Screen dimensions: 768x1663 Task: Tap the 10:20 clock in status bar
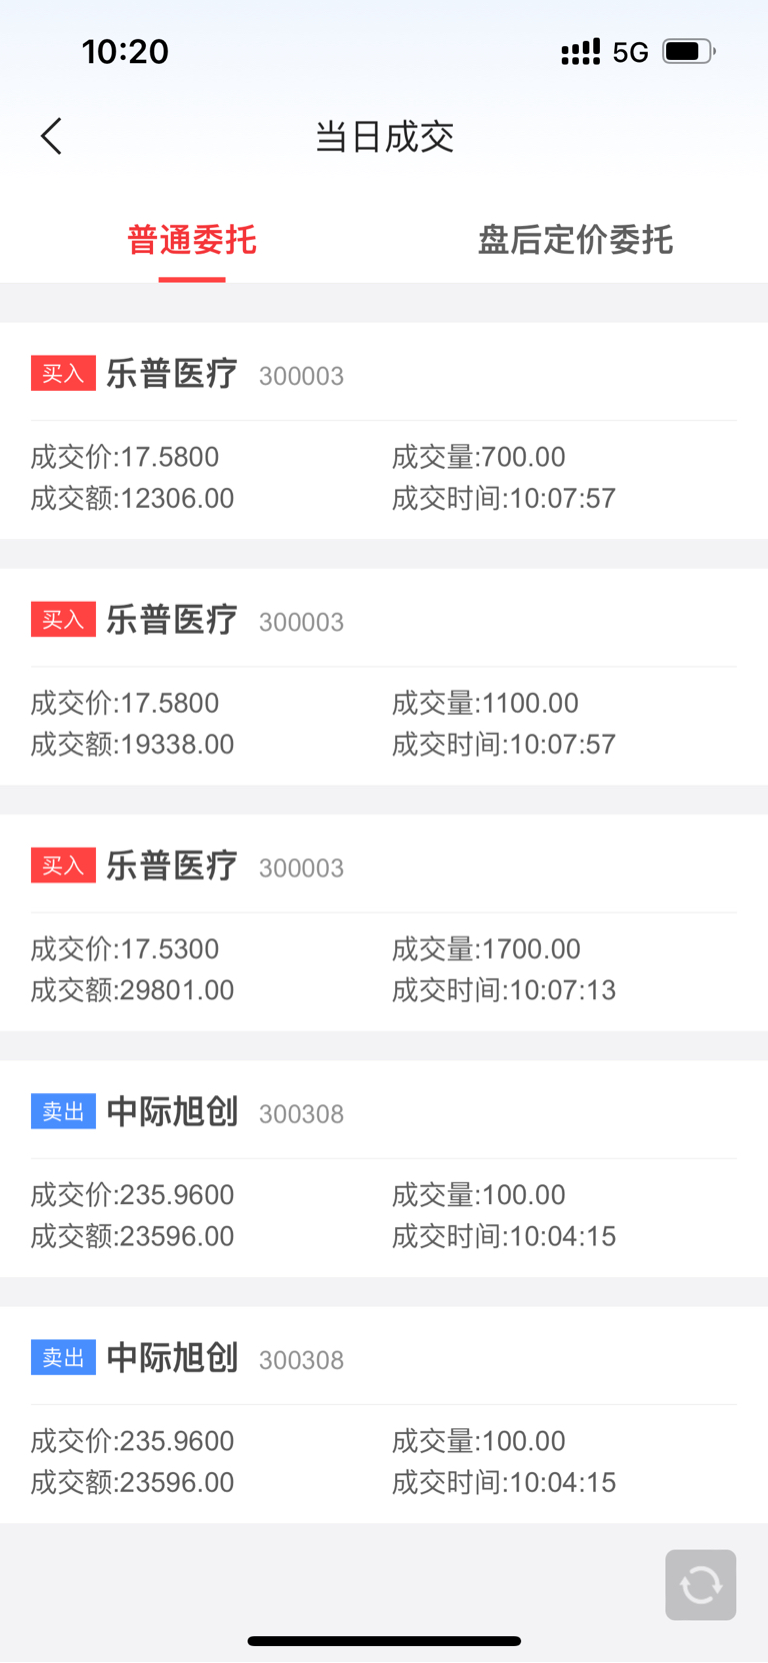coord(125,51)
